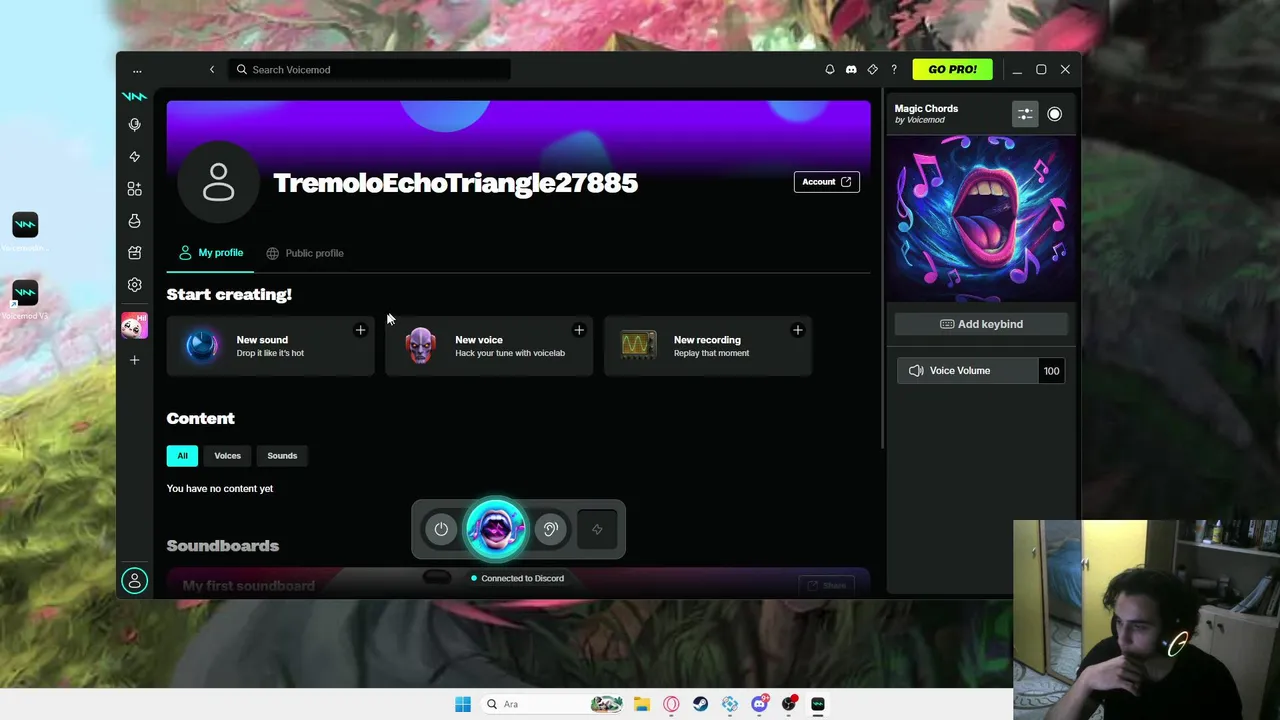This screenshot has height=720, width=1280.
Task: Open the gift box sidebar icon
Action: [135, 252]
